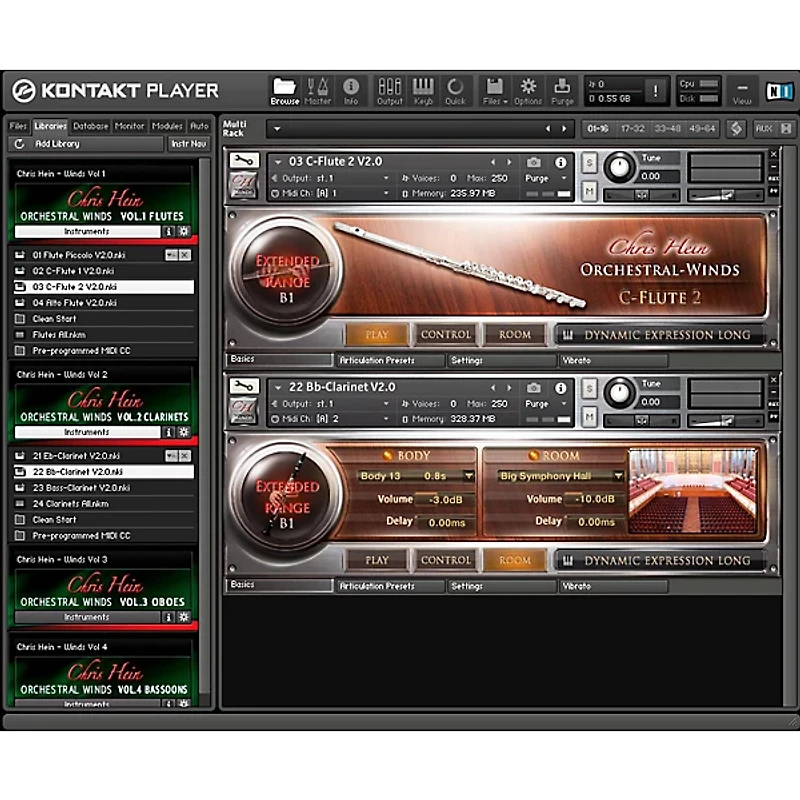800x800 pixels.
Task: Open the CONTROL page on C-Flute 2
Action: pos(445,335)
